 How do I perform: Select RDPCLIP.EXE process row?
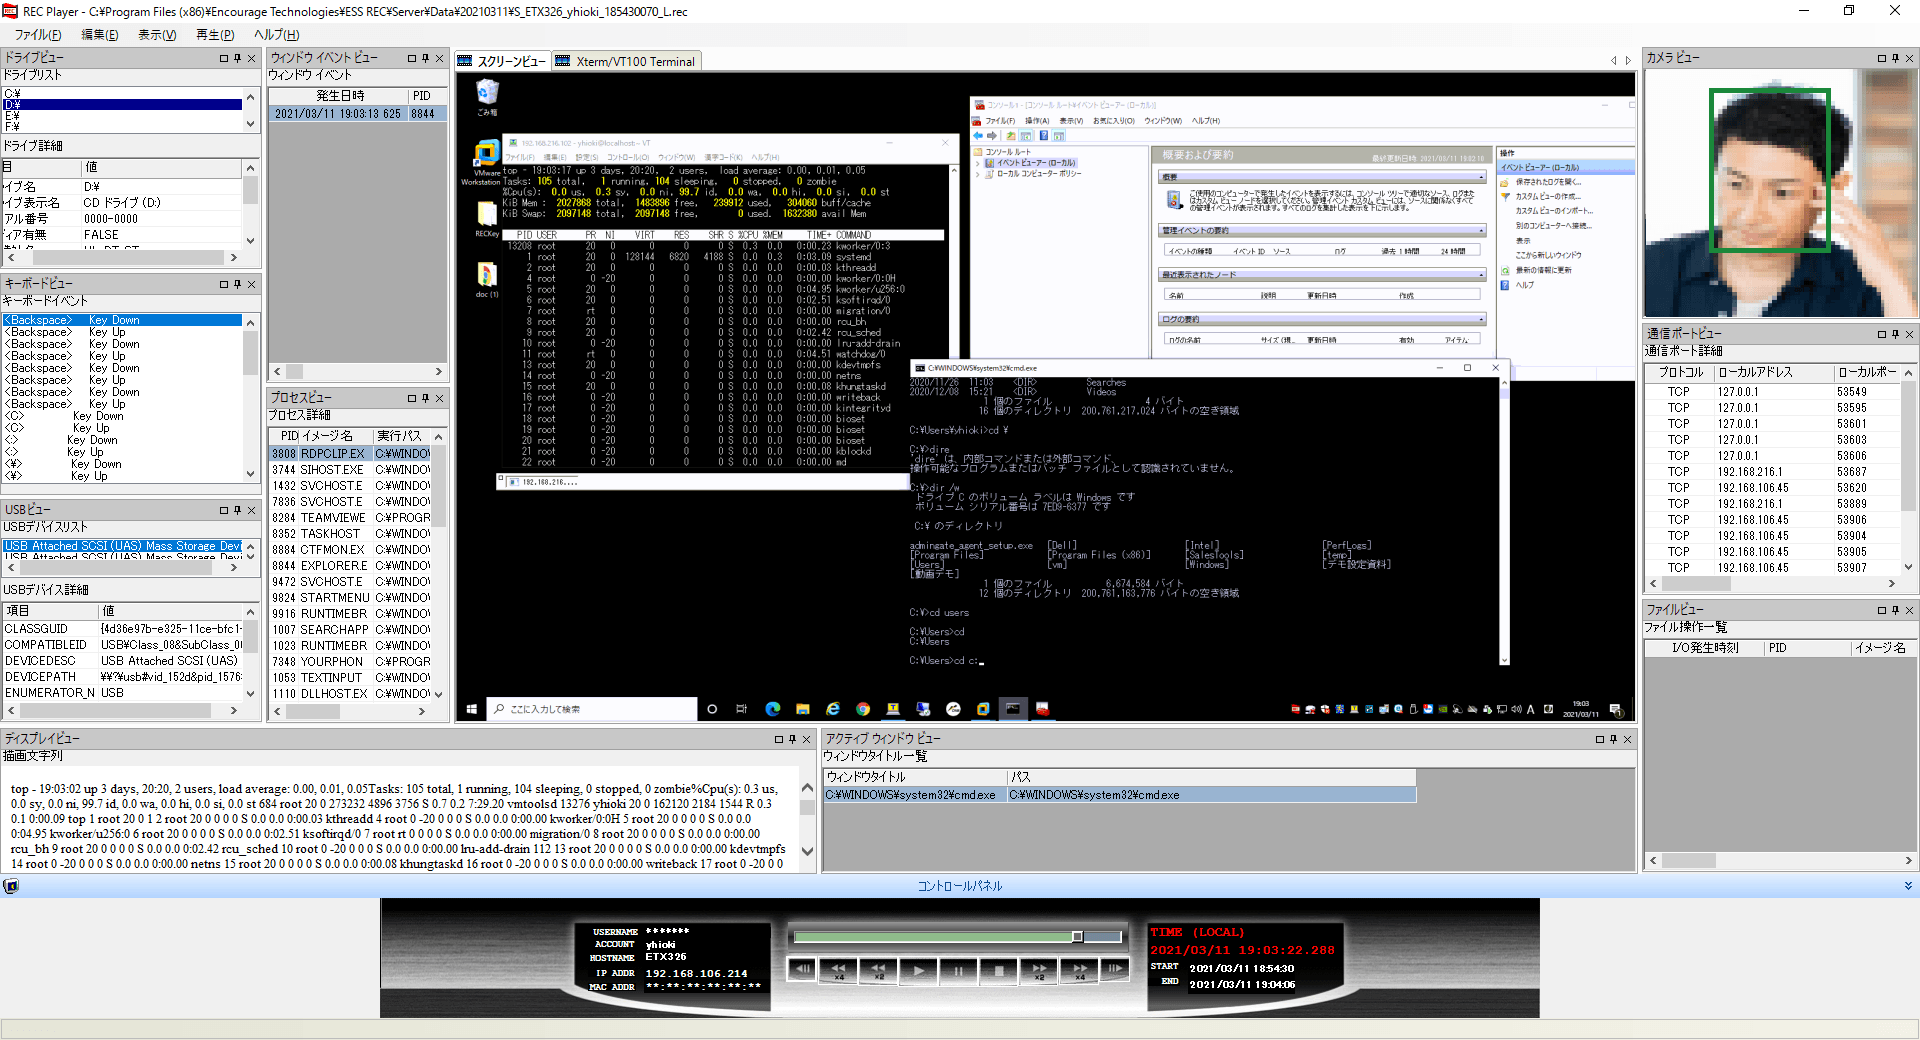click(x=333, y=454)
